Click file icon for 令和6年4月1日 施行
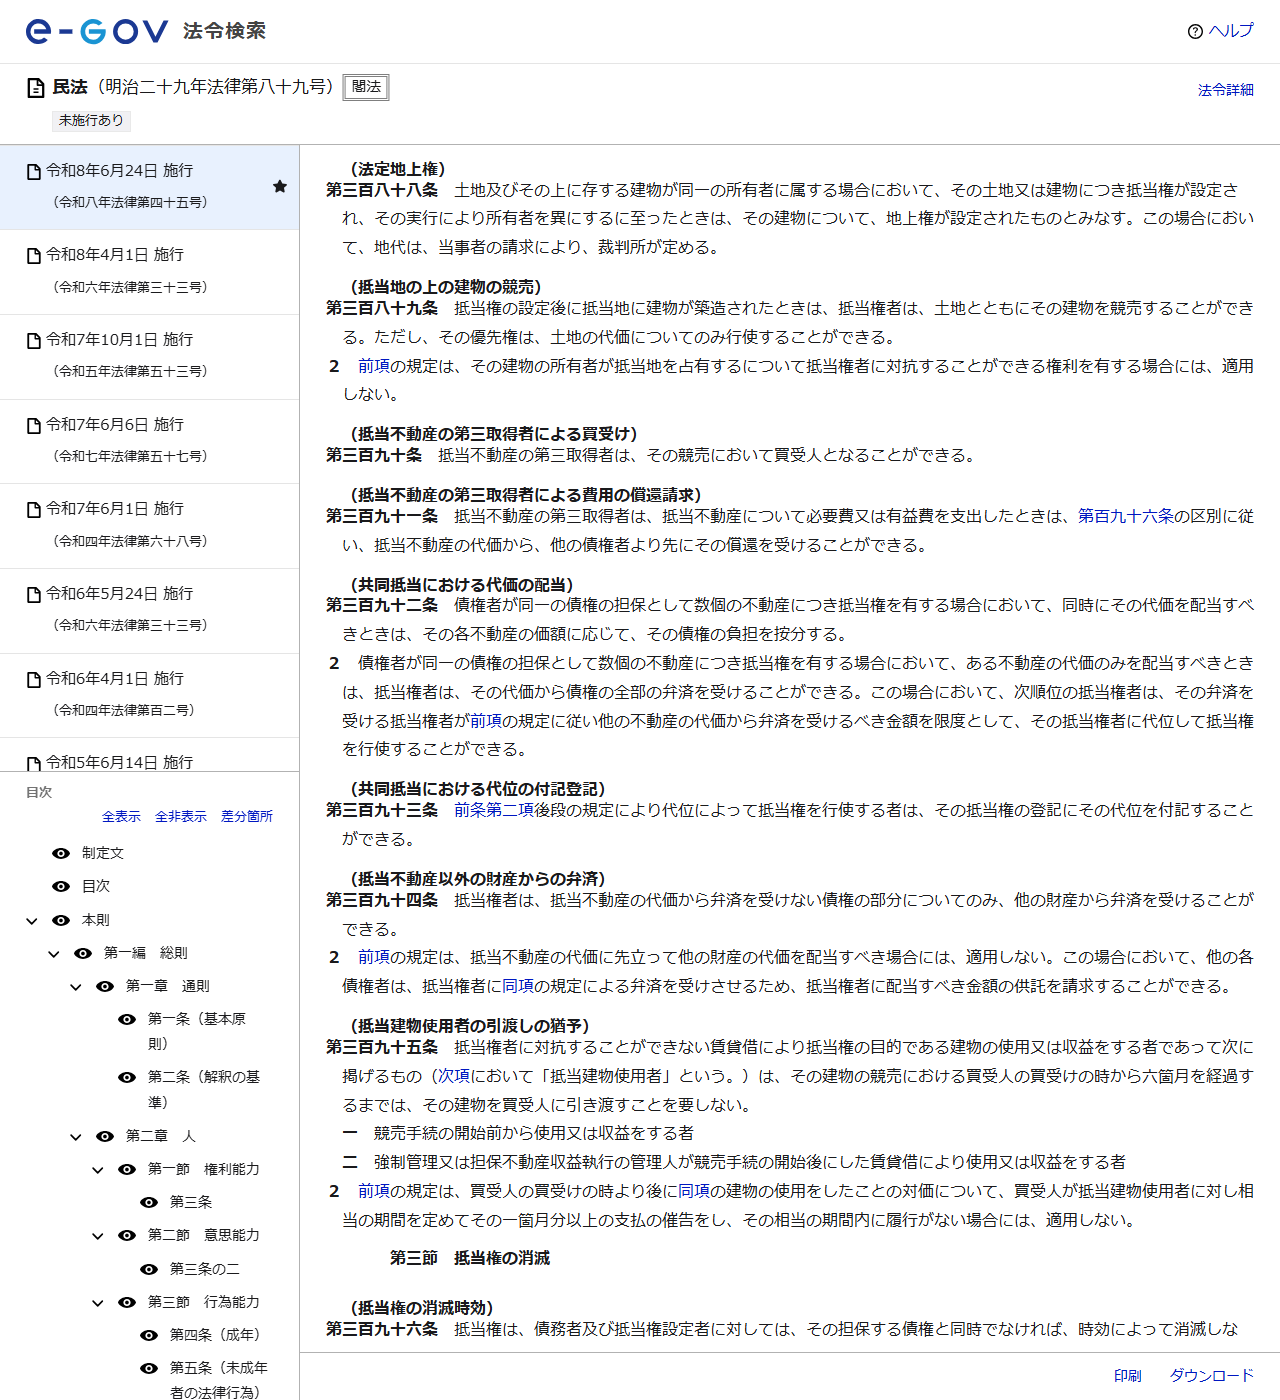 click(34, 680)
